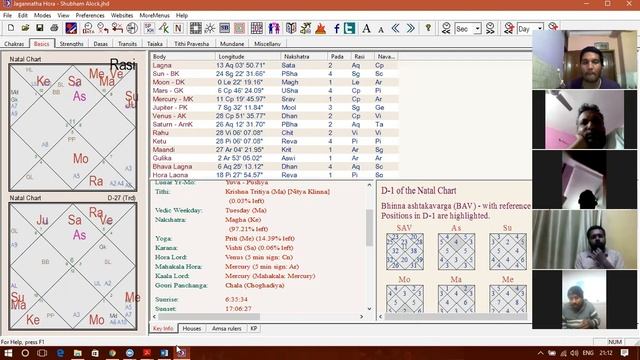
Task: Click the Twitter t icon
Action: (349, 28)
